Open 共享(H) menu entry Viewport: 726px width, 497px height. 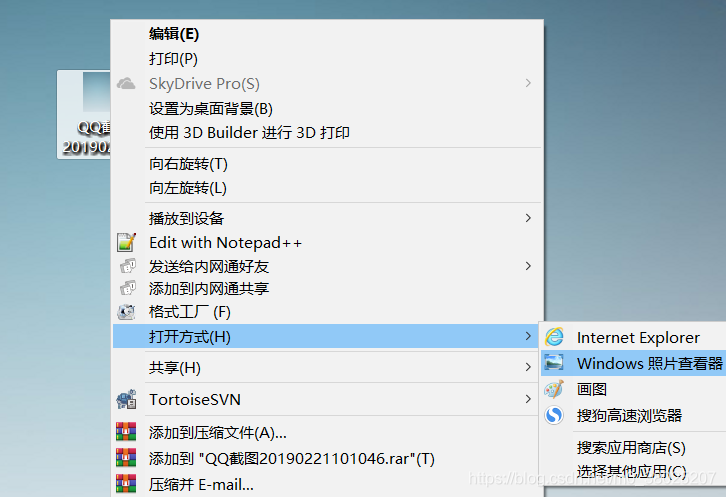click(x=327, y=368)
